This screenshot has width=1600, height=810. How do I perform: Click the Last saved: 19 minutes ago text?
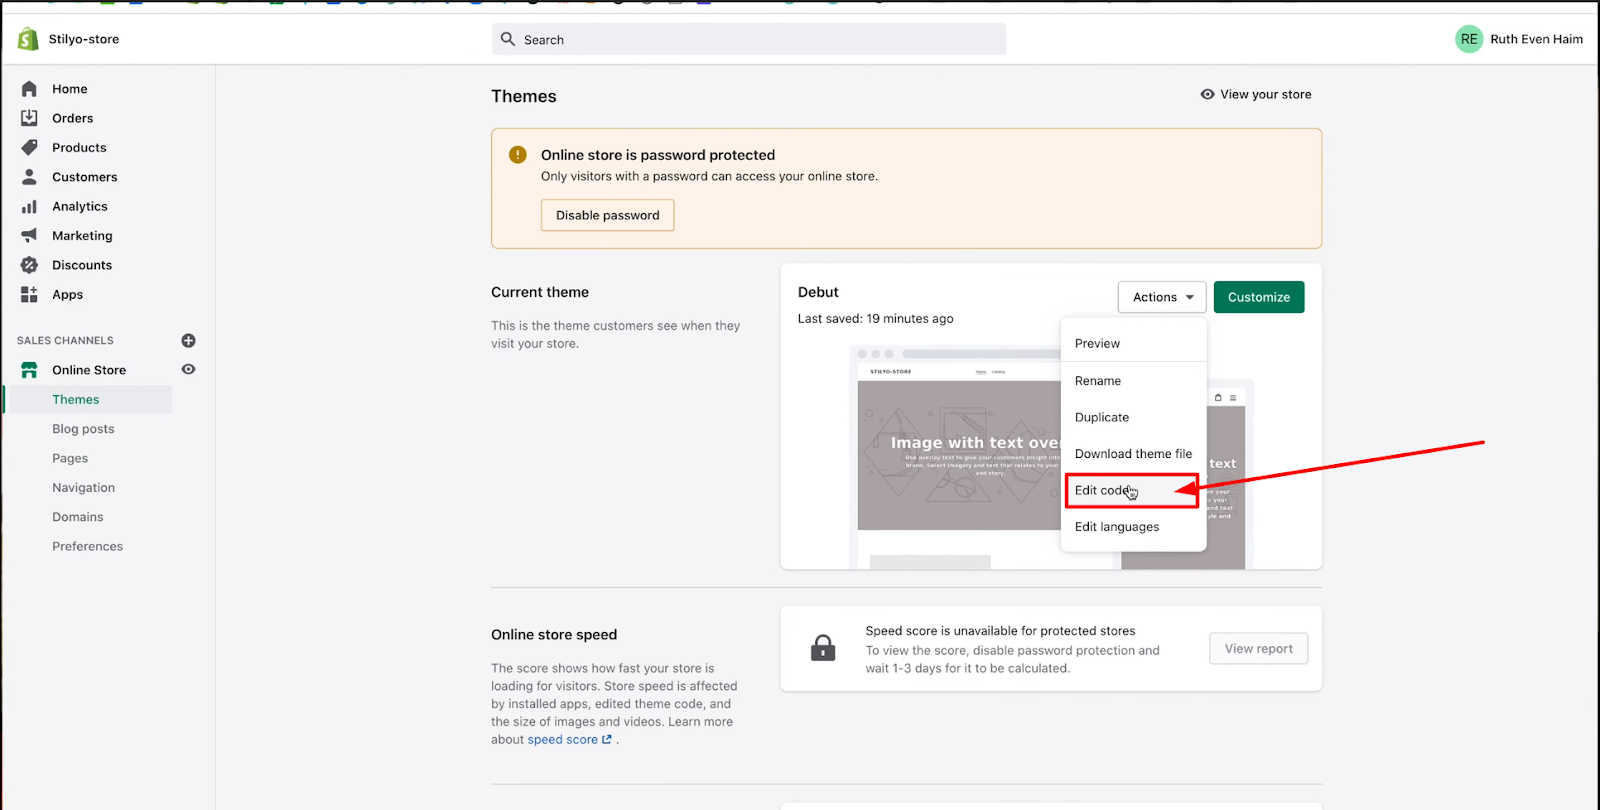click(x=875, y=319)
